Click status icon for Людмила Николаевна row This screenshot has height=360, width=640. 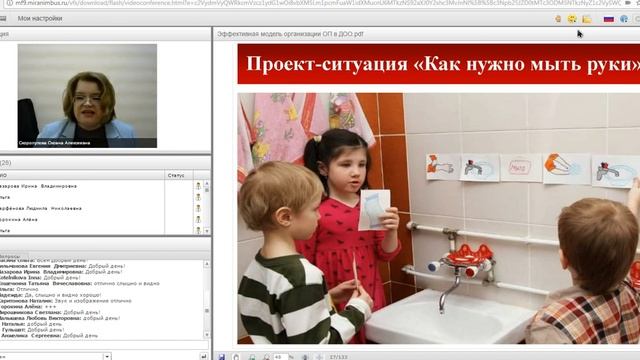point(198,209)
